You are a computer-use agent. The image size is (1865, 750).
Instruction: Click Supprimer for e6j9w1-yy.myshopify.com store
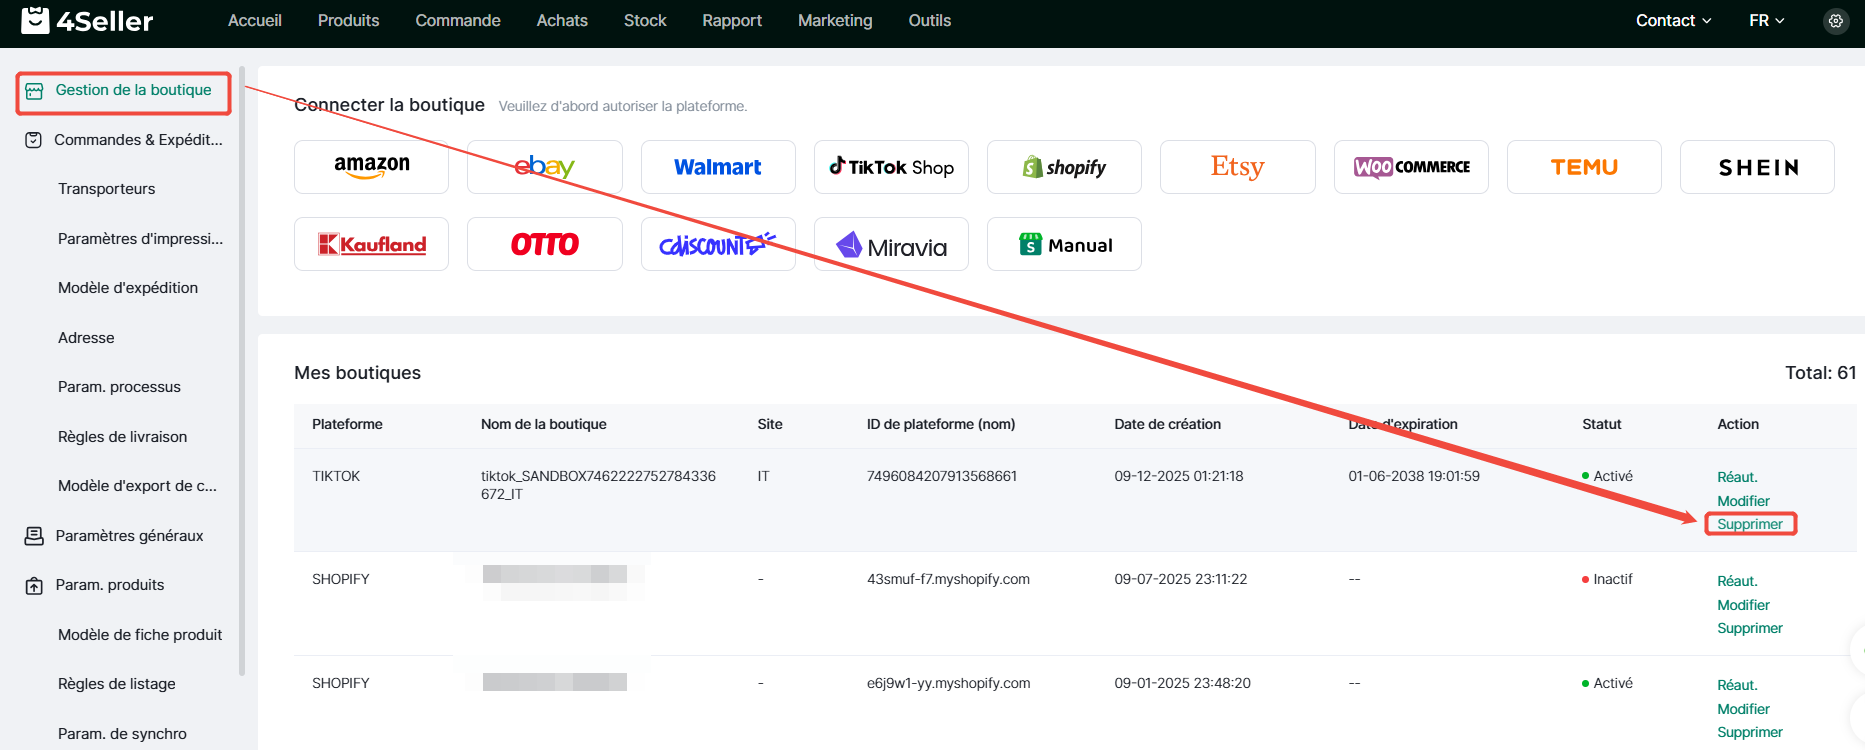tap(1750, 732)
